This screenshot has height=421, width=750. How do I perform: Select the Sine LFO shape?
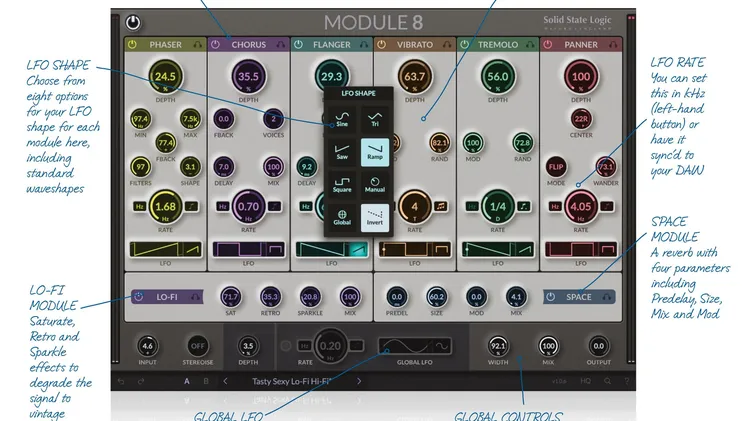342,119
